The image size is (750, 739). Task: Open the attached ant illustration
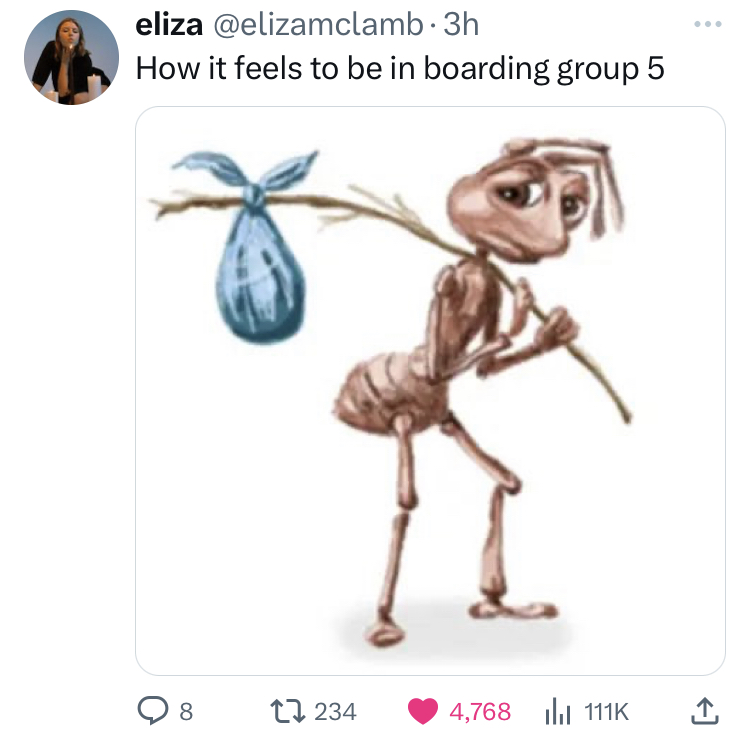(x=430, y=391)
